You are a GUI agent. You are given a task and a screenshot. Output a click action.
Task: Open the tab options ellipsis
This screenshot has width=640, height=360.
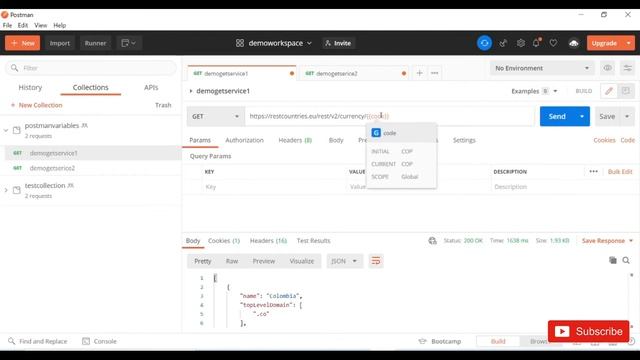(x=434, y=73)
